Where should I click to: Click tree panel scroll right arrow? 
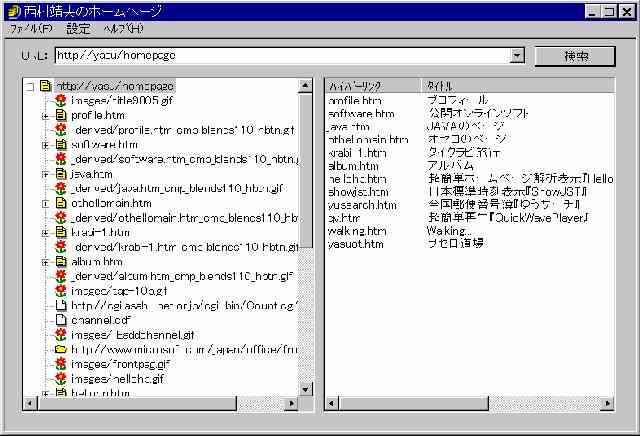292,403
